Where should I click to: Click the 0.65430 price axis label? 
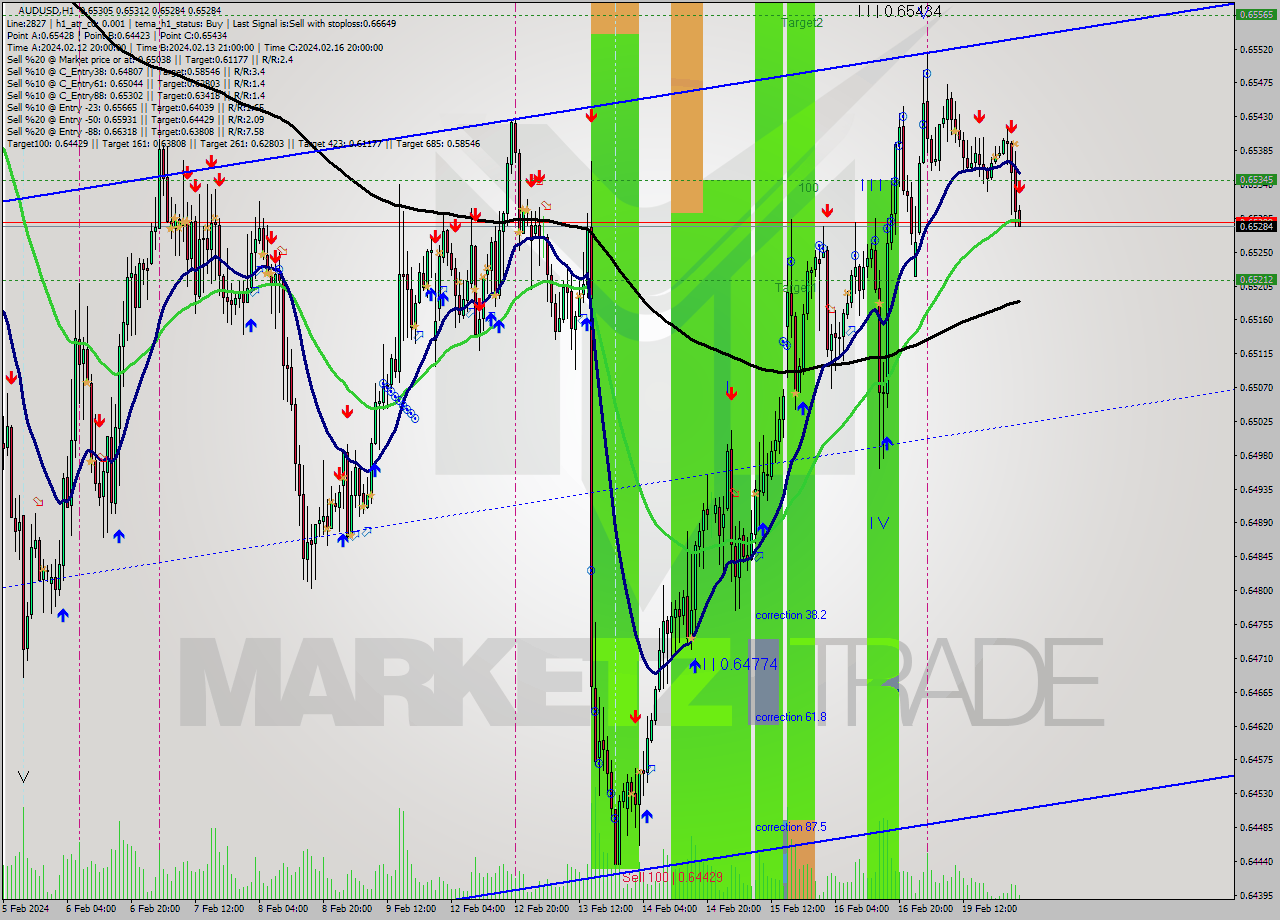point(1257,116)
